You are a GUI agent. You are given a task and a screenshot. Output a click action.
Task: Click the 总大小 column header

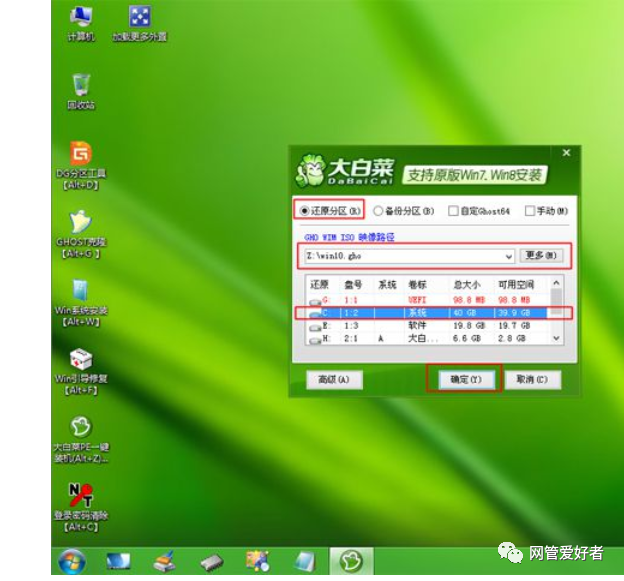[x=467, y=285]
